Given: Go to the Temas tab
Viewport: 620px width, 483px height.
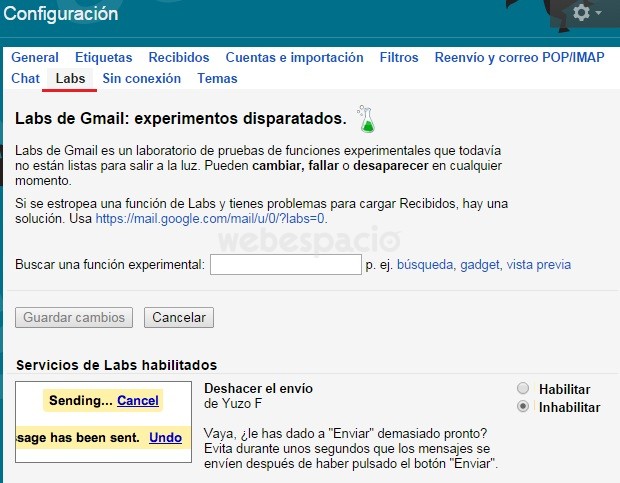Looking at the screenshot, I should point(217,78).
